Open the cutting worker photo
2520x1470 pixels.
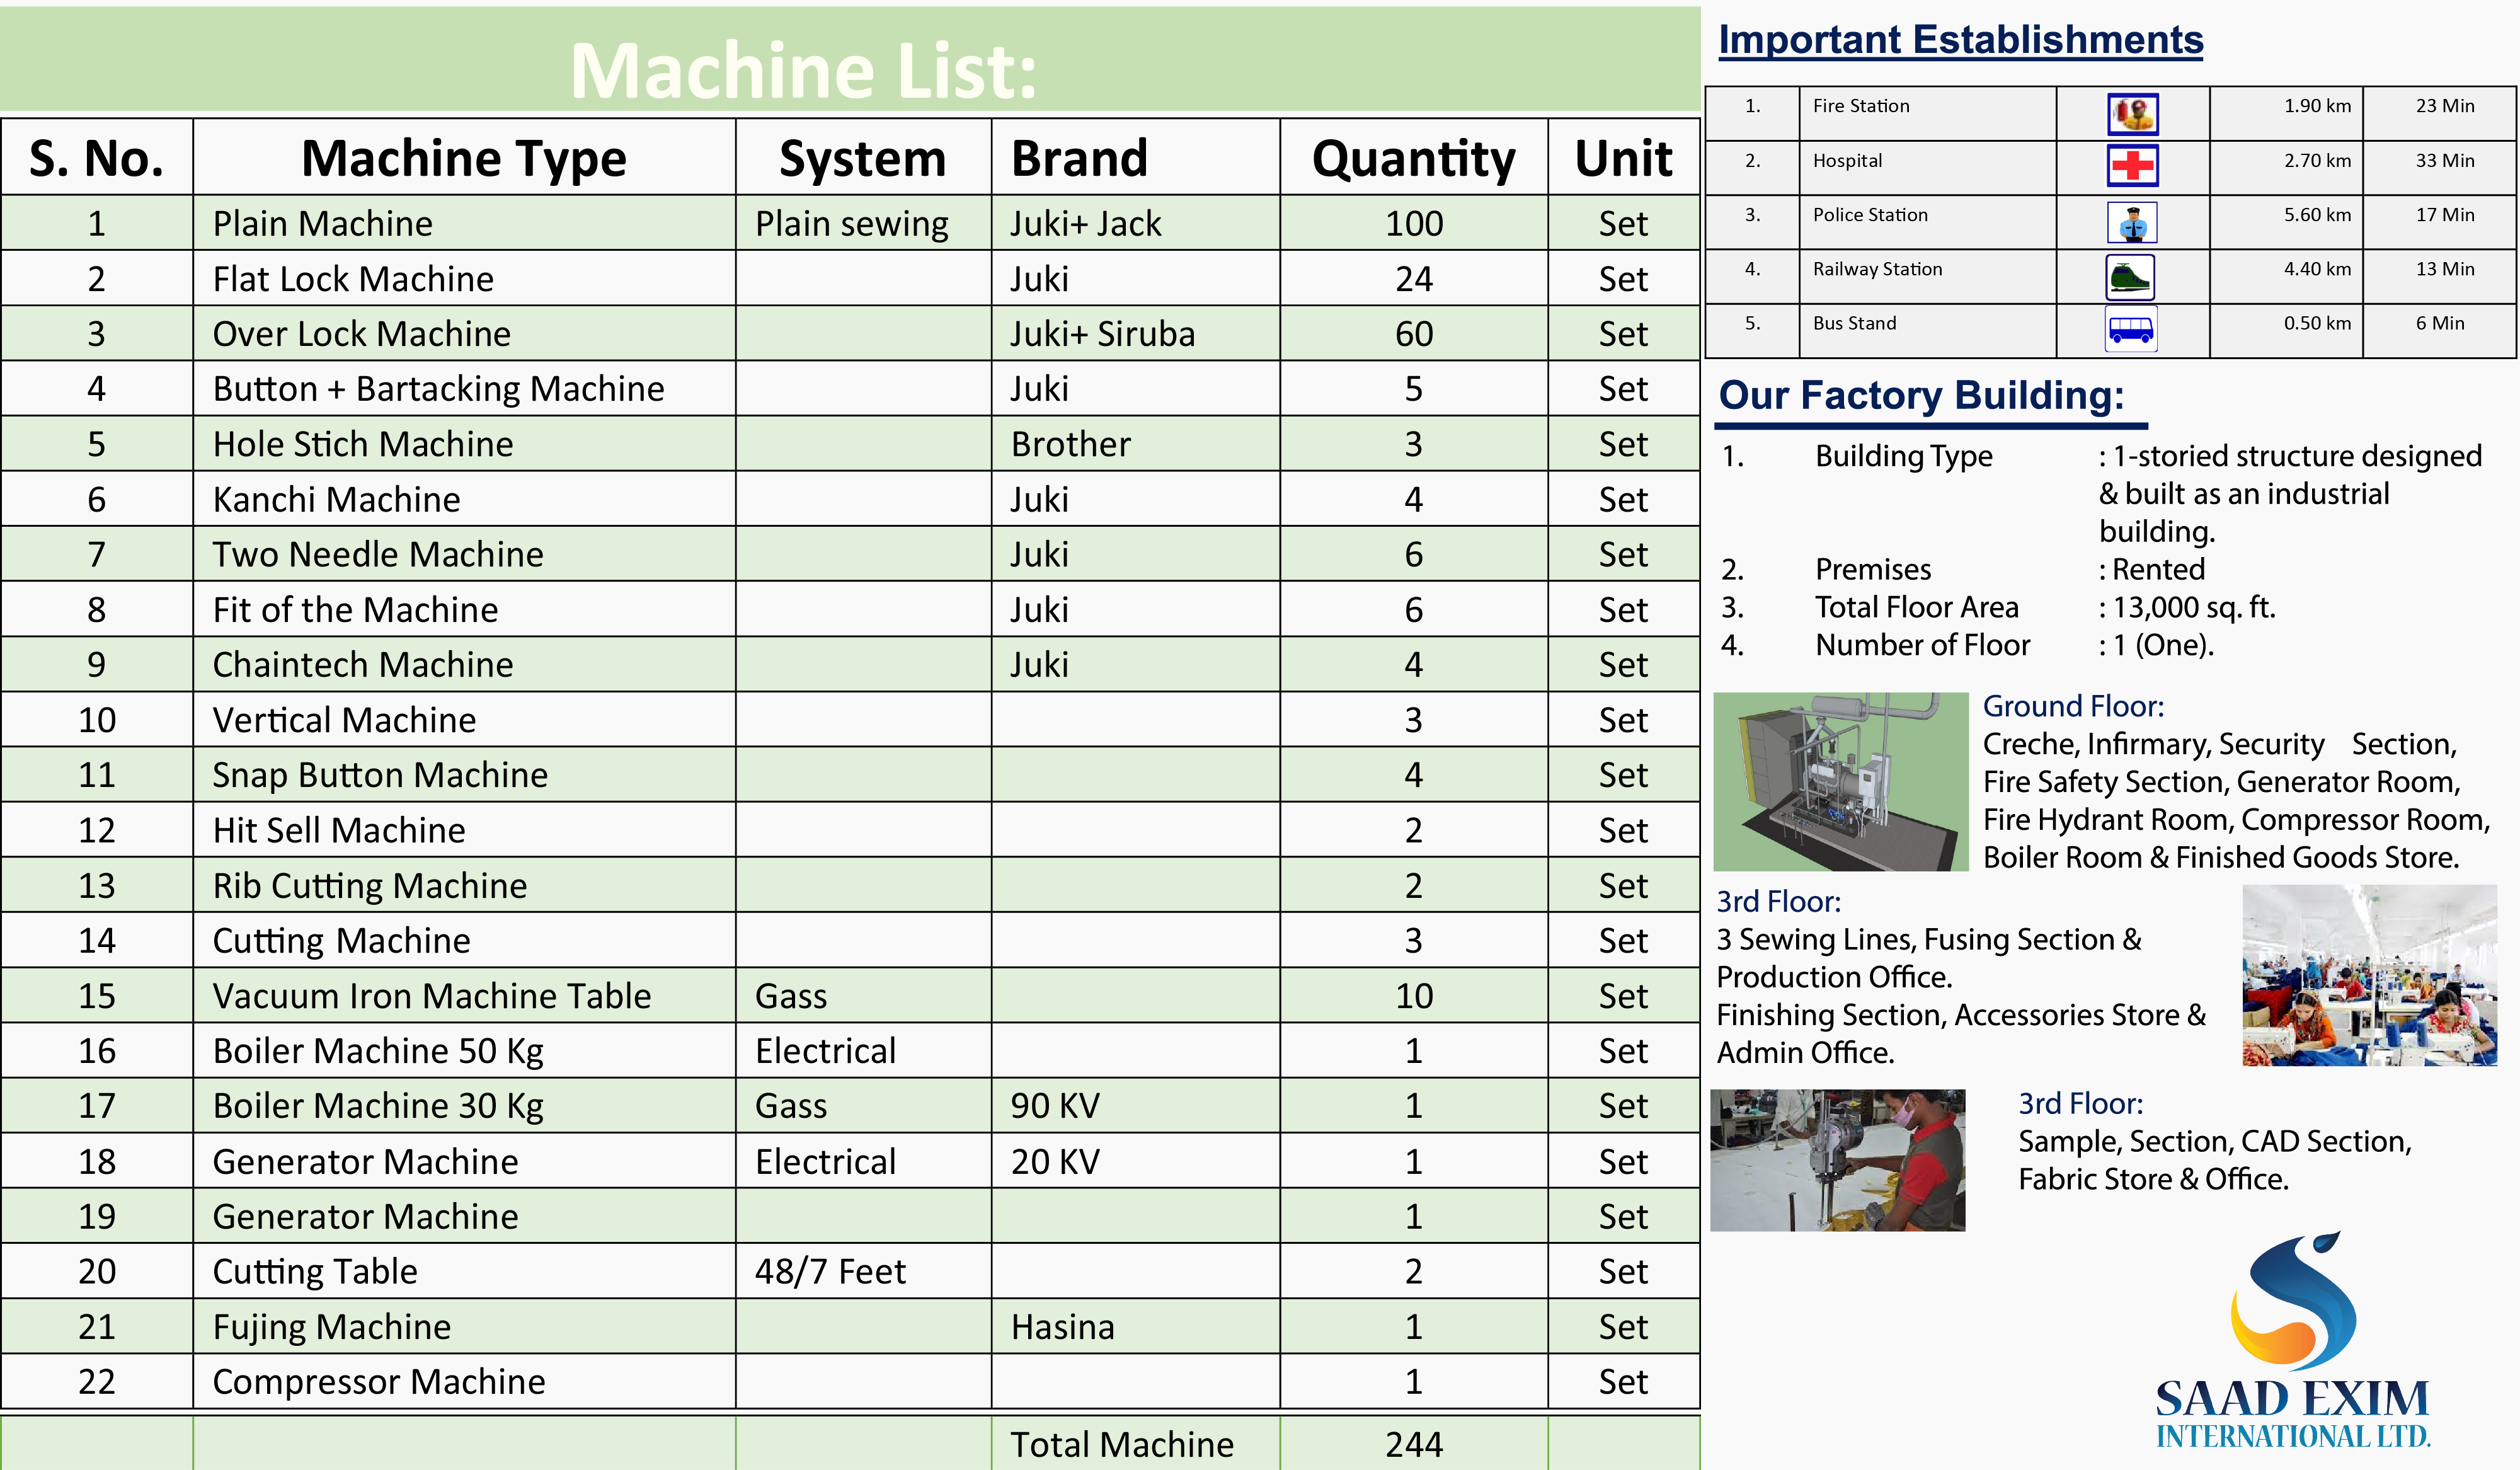[x=1837, y=1160]
